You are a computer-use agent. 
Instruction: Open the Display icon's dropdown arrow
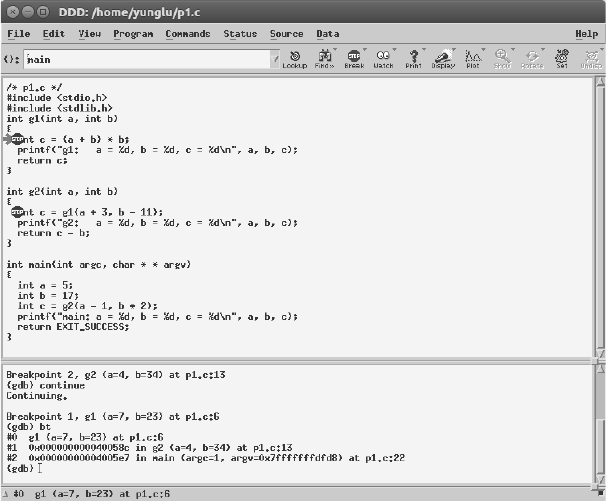point(454,49)
